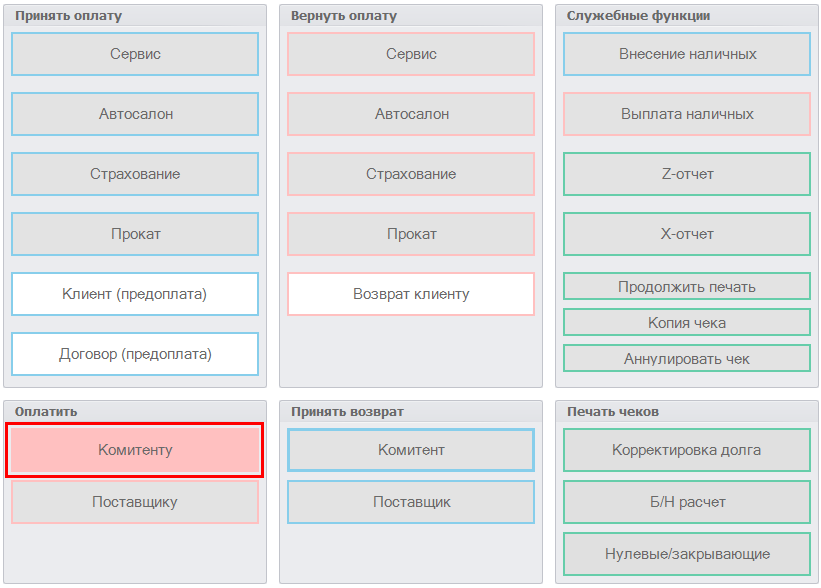
Task: Click Нулевые/закрывающие button
Action: (x=687, y=554)
